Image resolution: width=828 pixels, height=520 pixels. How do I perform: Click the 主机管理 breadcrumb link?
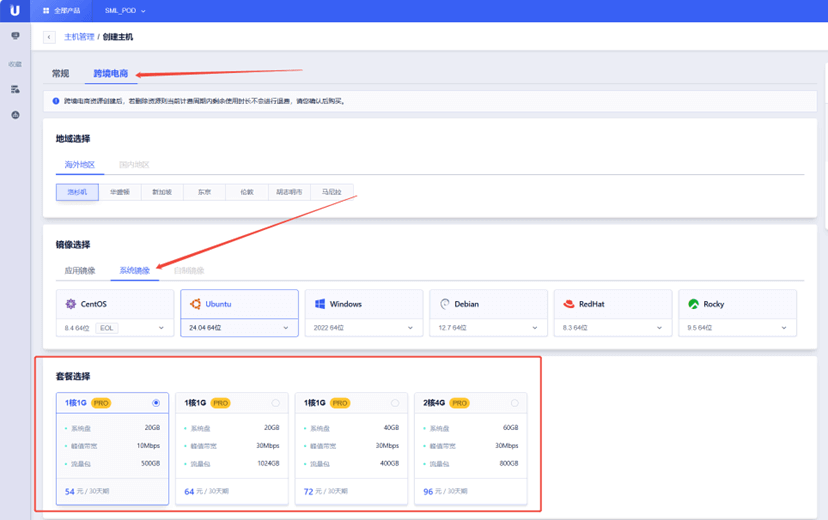click(x=79, y=37)
